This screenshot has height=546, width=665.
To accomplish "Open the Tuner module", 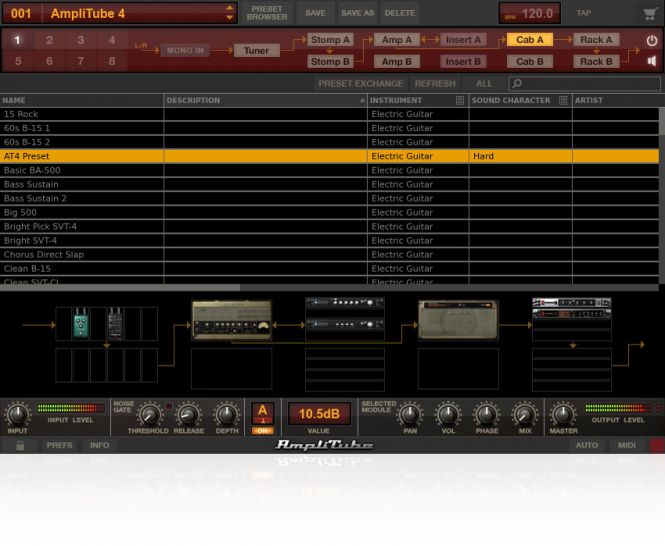I will coord(256,51).
